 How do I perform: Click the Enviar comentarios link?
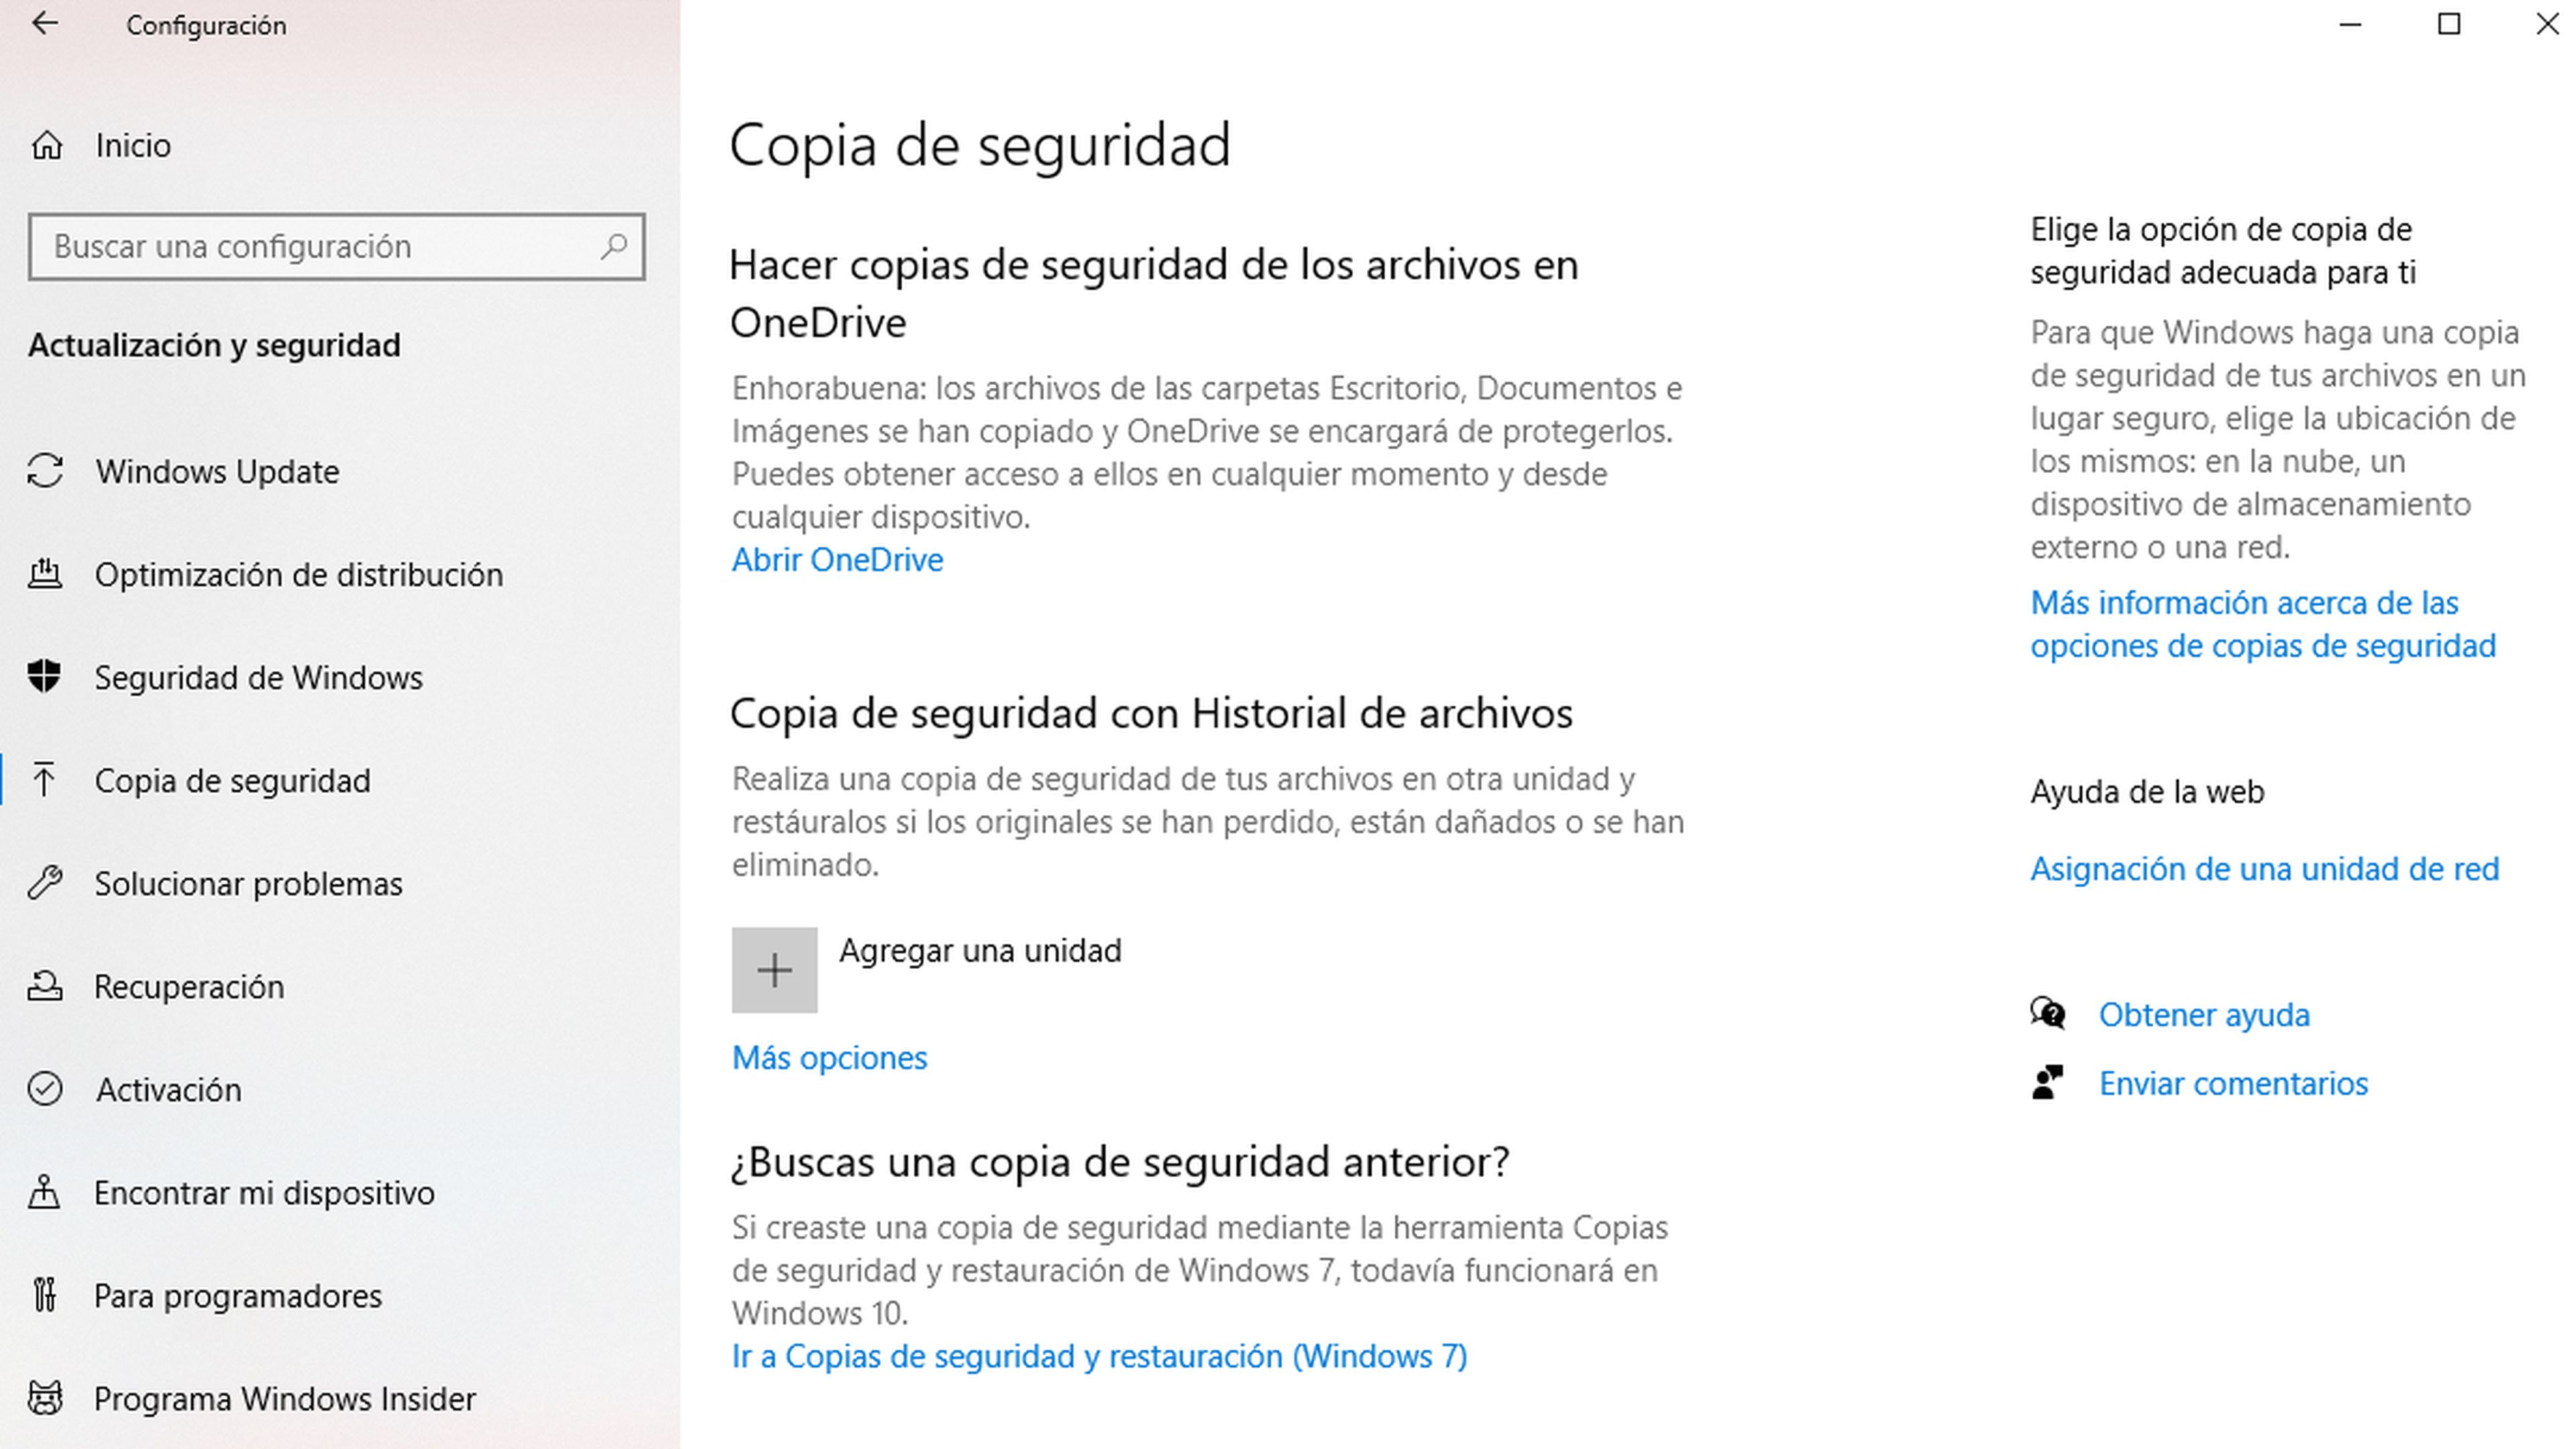pyautogui.click(x=2233, y=1083)
